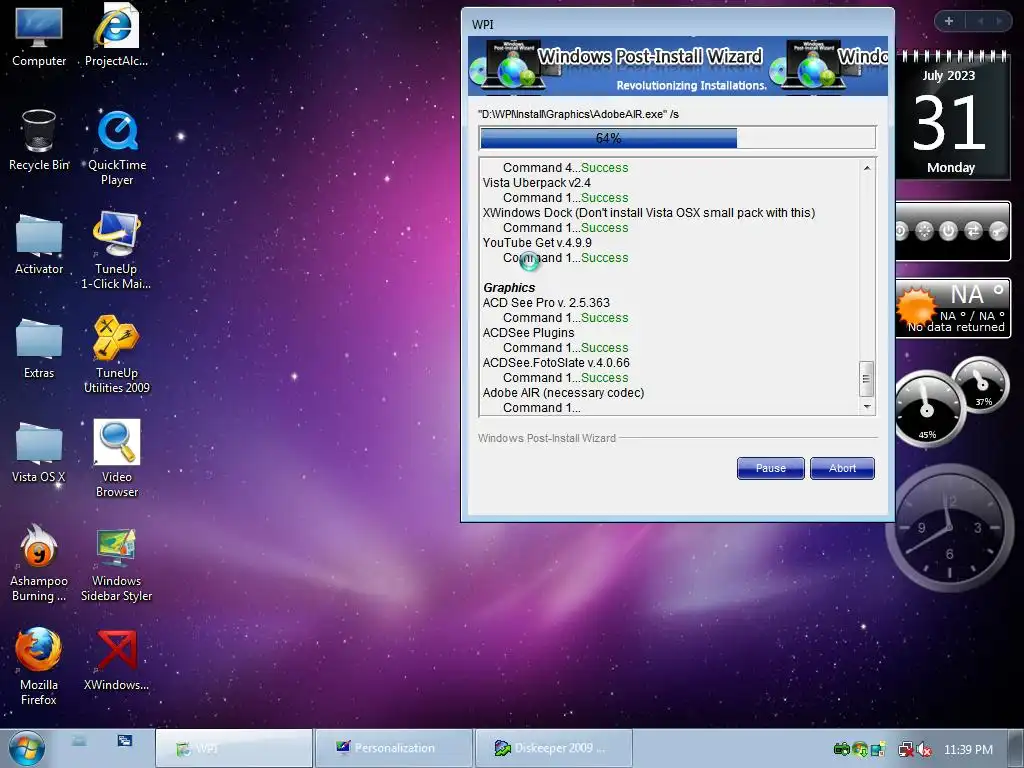1024x768 pixels.
Task: Open the ProjectAlc Internet Explorer shortcut
Action: pyautogui.click(x=116, y=37)
